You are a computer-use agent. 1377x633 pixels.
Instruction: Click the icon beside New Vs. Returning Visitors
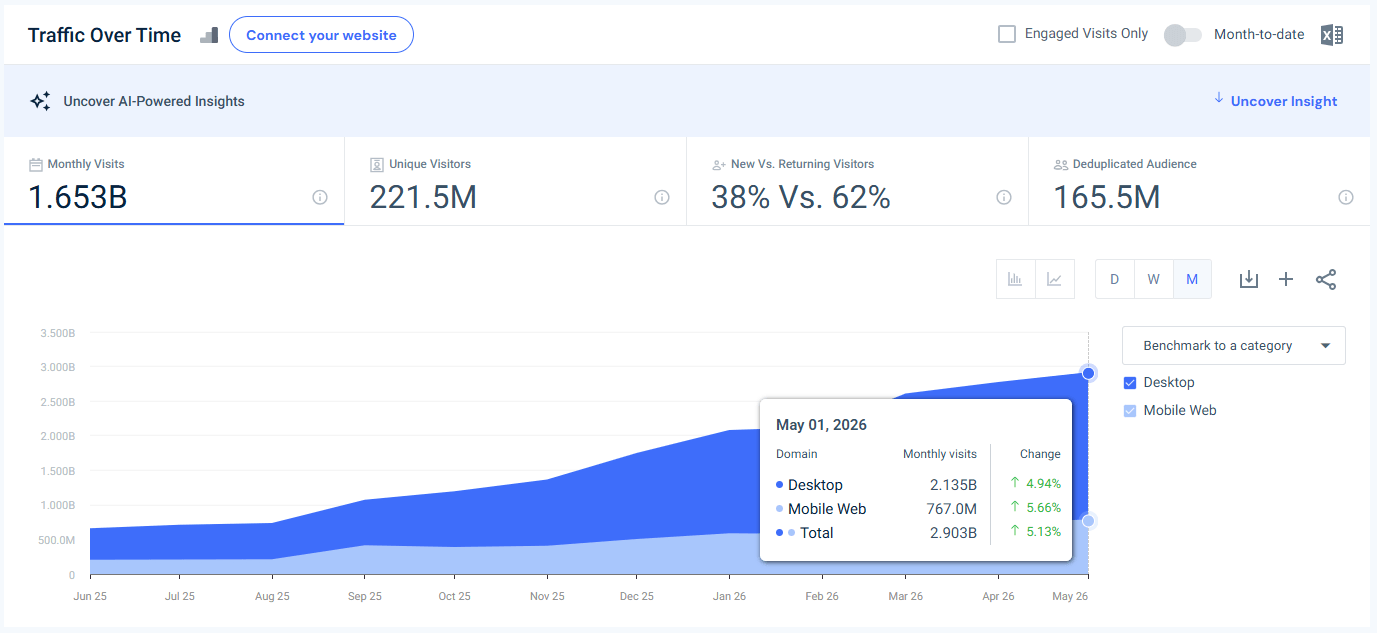click(719, 164)
